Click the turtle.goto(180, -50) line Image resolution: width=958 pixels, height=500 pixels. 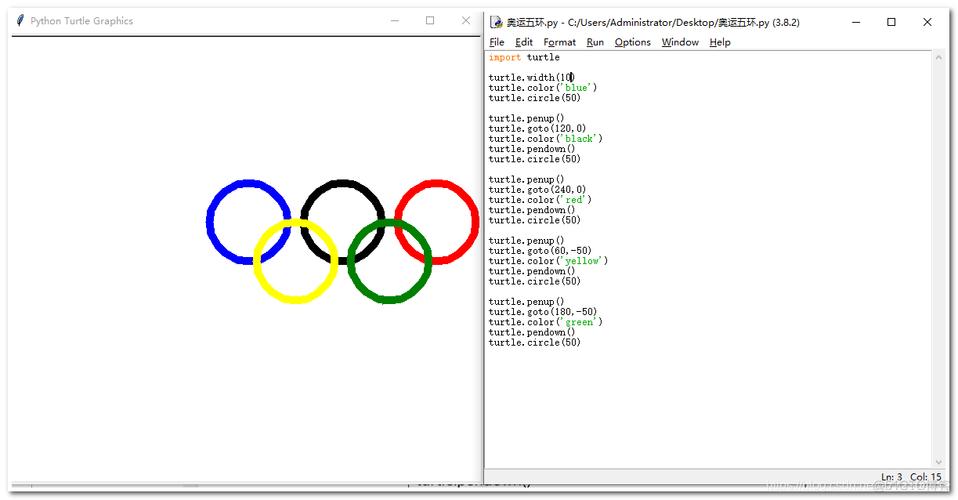(543, 312)
